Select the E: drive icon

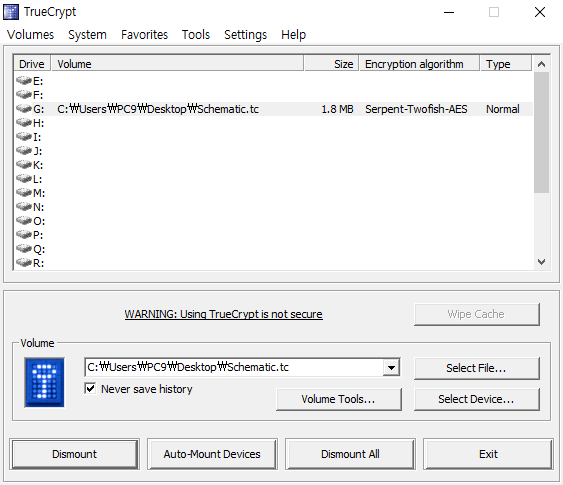24,80
